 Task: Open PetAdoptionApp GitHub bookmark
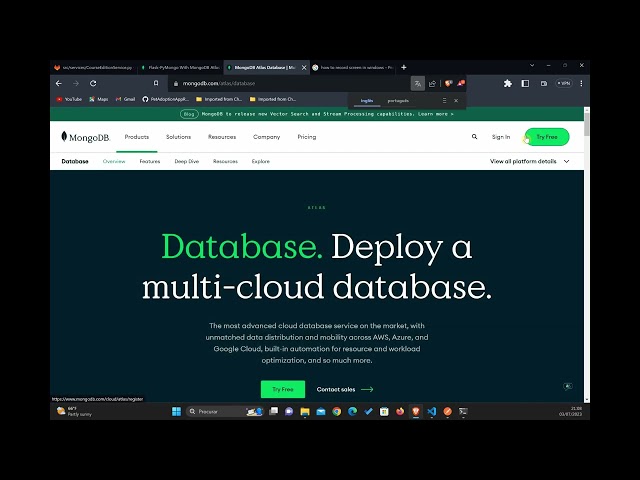click(x=166, y=99)
